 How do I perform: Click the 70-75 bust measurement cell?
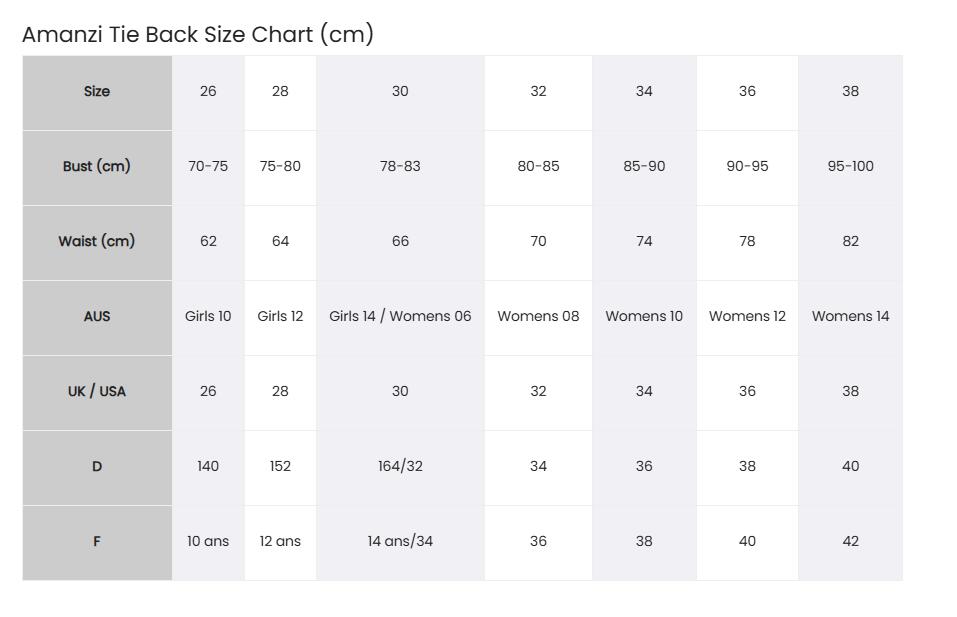coord(208,167)
